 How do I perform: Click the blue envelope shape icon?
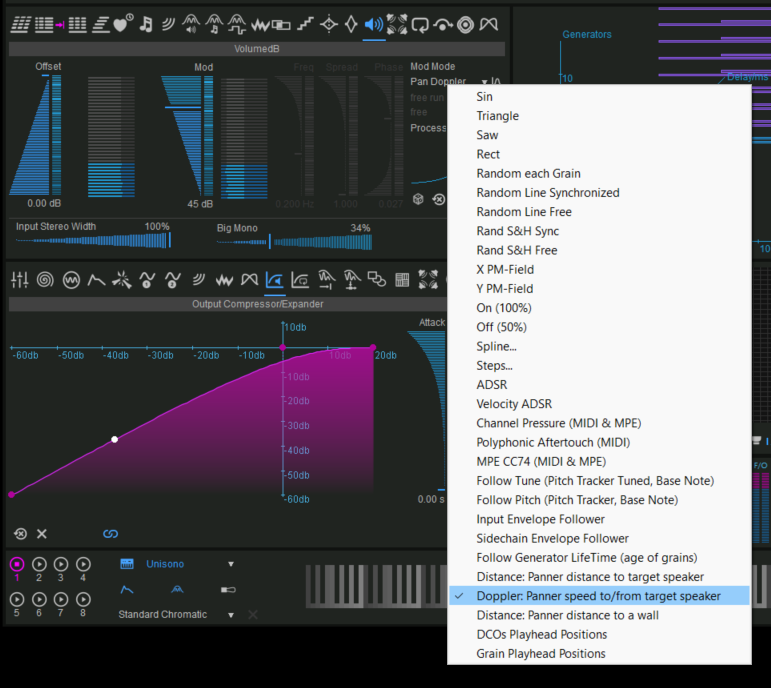tap(127, 589)
